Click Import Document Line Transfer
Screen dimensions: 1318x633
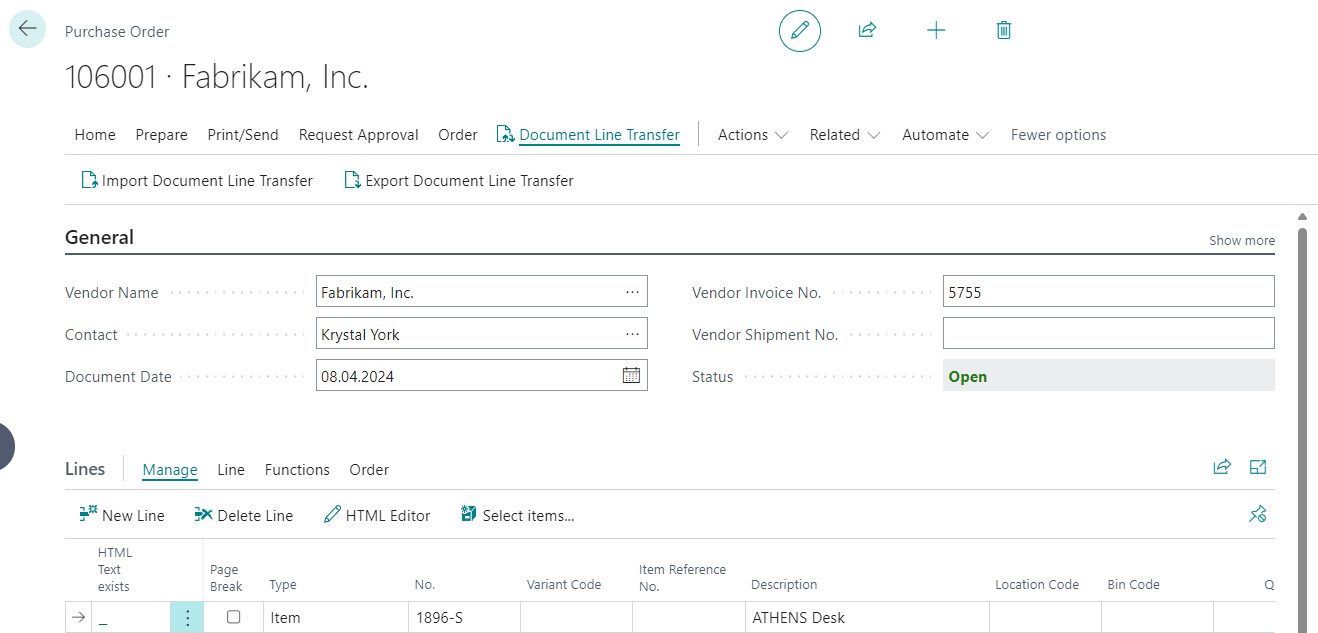[x=197, y=181]
